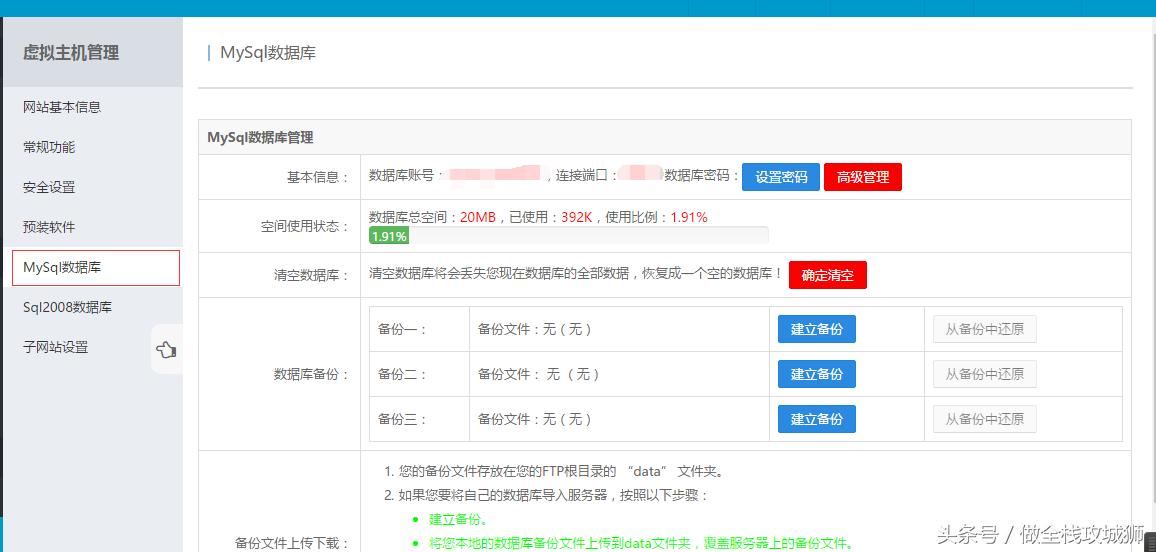This screenshot has height=552, width=1156.
Task: Click the 清空数据库 row label
Action: click(x=311, y=276)
